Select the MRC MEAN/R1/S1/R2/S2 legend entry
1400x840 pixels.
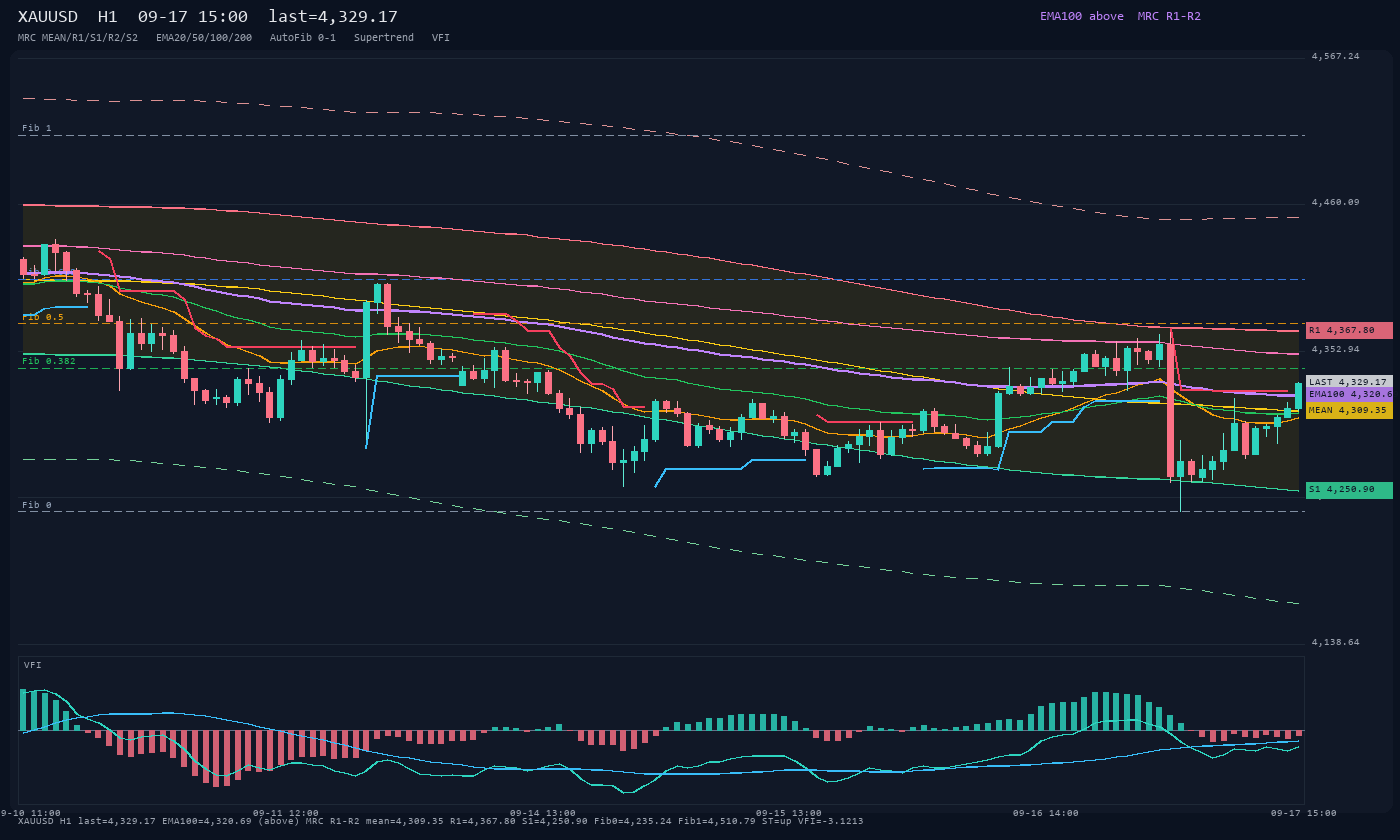click(78, 38)
